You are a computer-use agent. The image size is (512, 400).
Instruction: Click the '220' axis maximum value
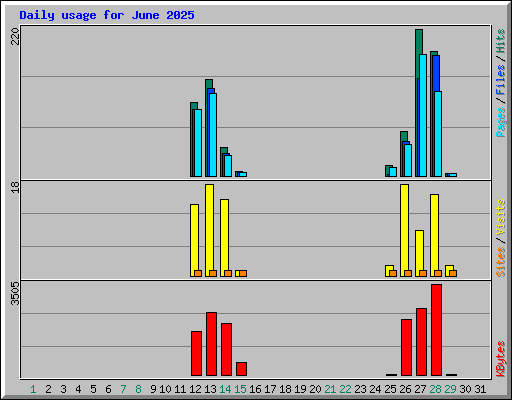15,36
